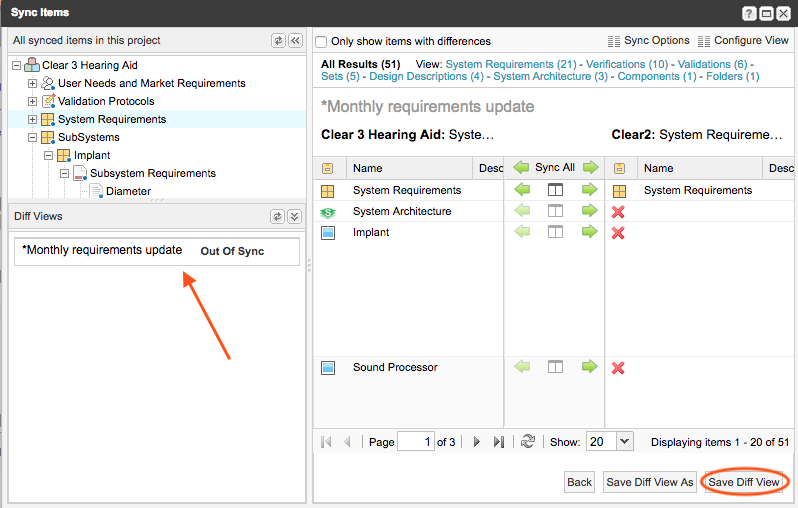The image size is (798, 508).
Task: Click Sync All right arrow in header
Action: tap(590, 168)
